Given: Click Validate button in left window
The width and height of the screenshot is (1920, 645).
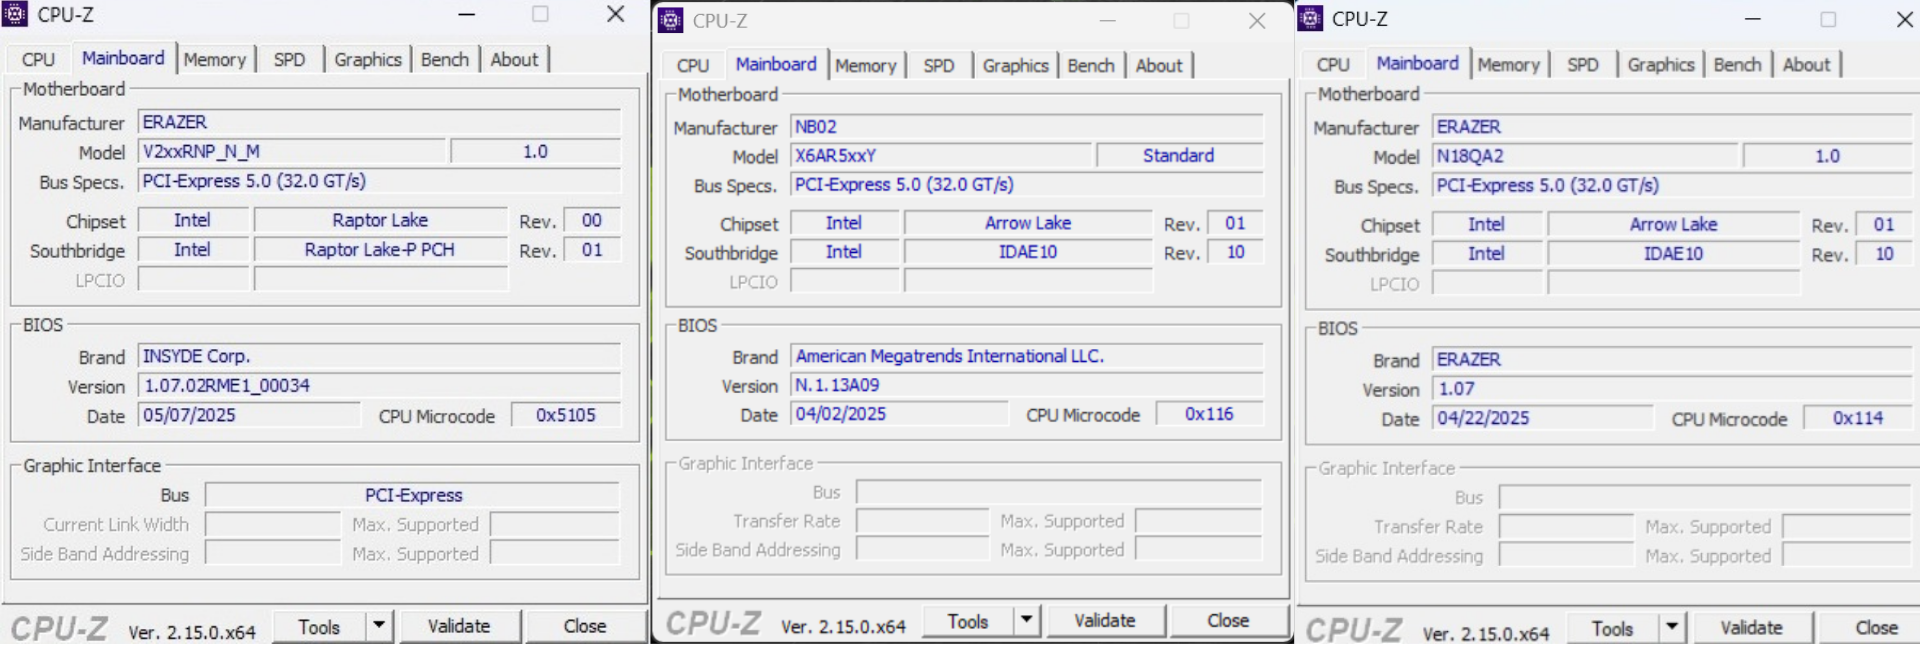Looking at the screenshot, I should point(459,626).
